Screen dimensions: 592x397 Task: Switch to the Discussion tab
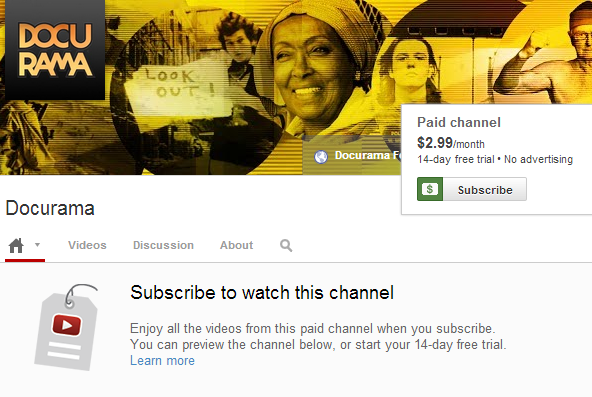(163, 245)
